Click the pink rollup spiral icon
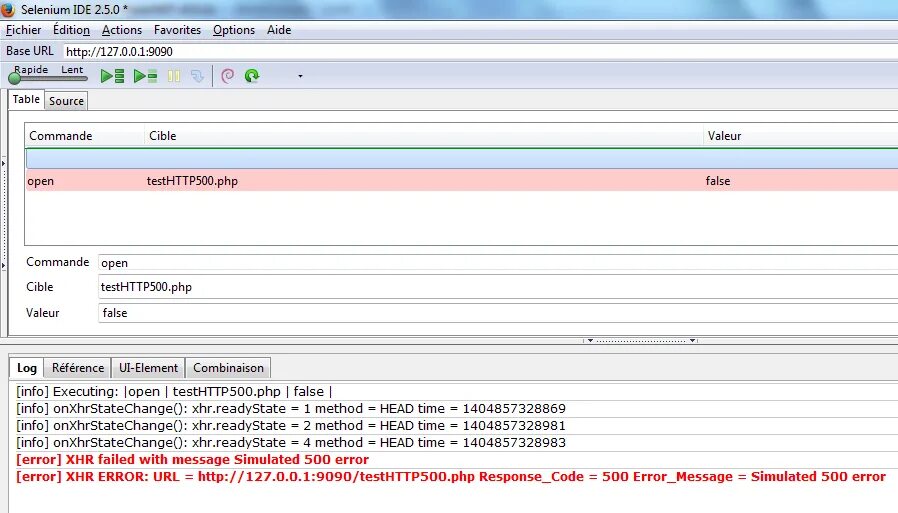898x513 pixels. pyautogui.click(x=227, y=76)
